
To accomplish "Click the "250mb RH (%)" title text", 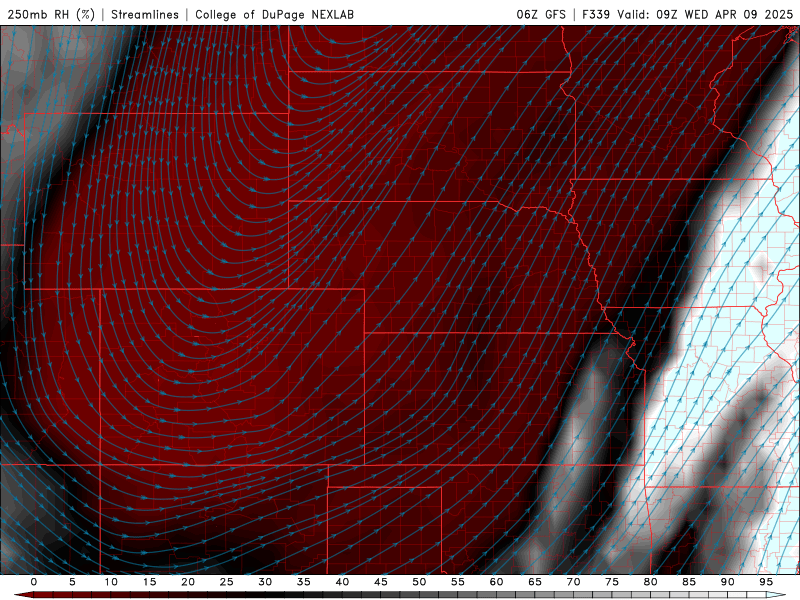I will (51, 14).
